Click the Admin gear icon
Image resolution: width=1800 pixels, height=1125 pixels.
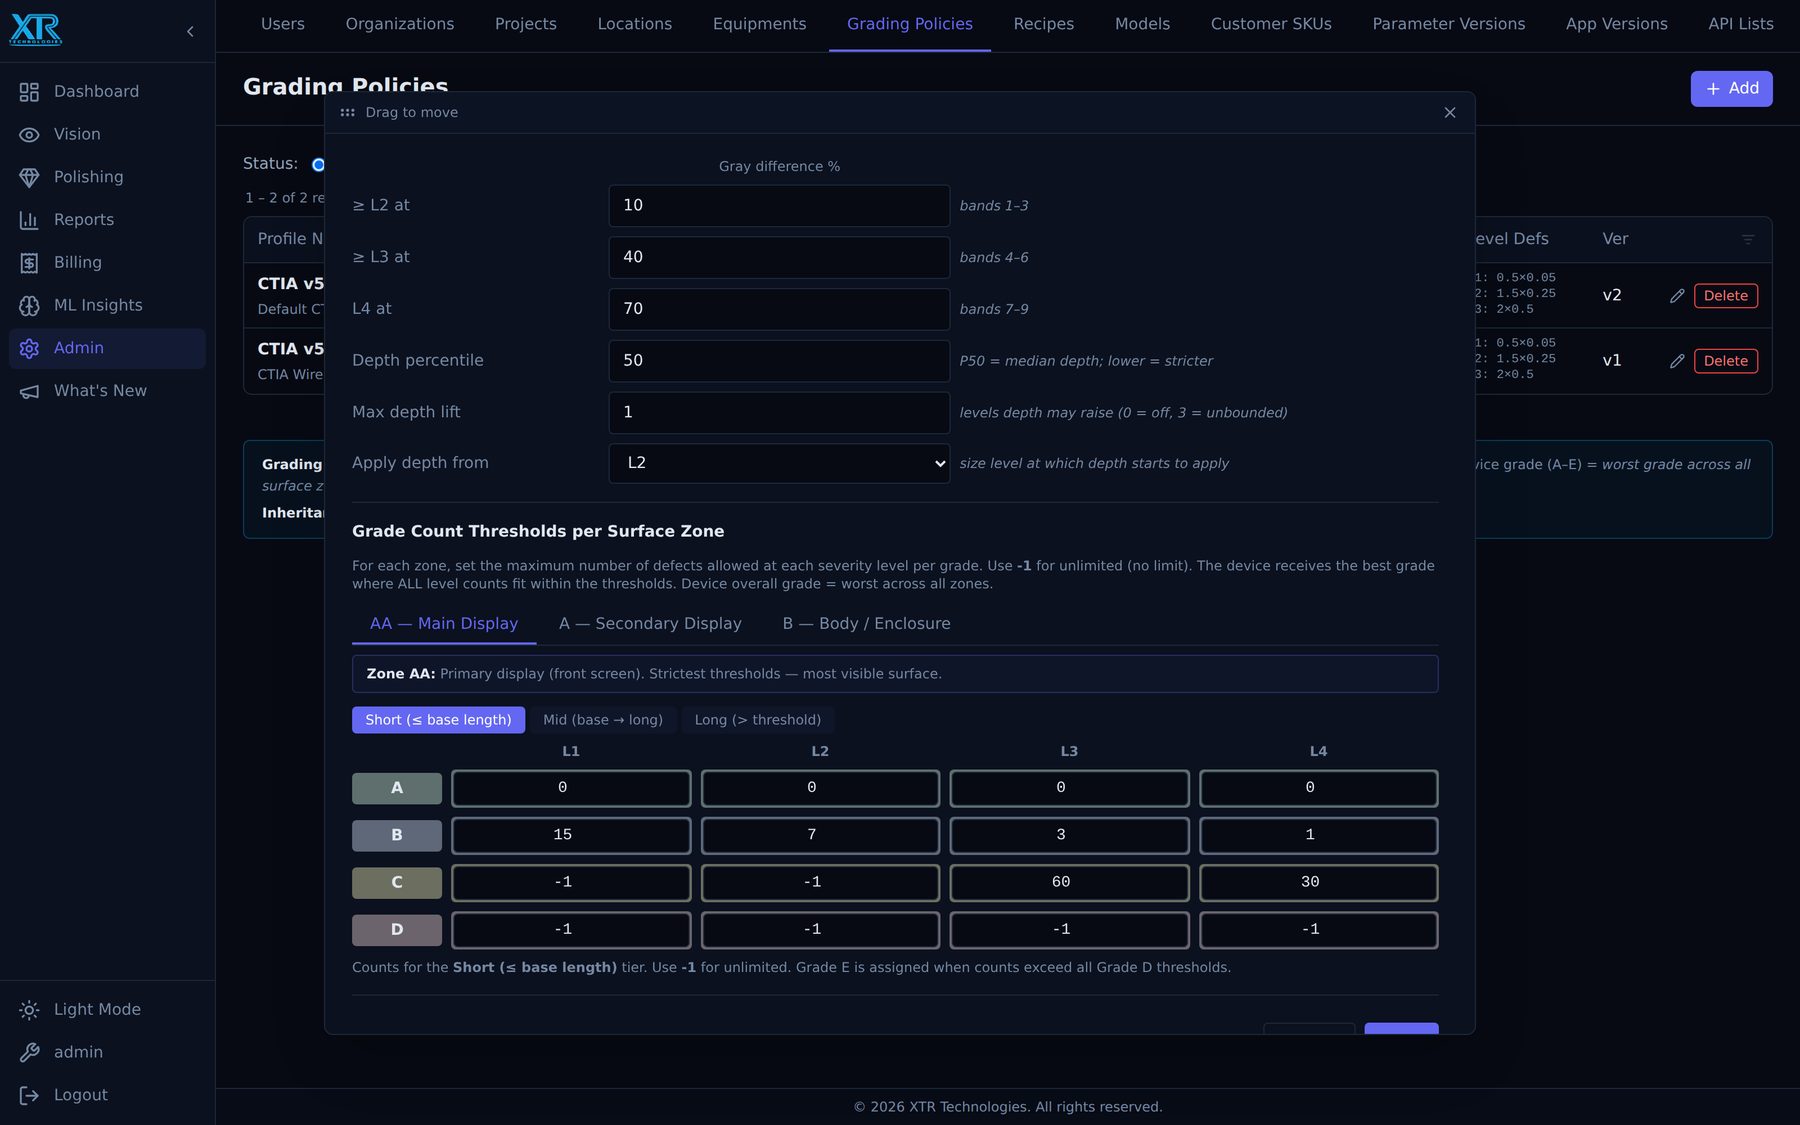(29, 348)
